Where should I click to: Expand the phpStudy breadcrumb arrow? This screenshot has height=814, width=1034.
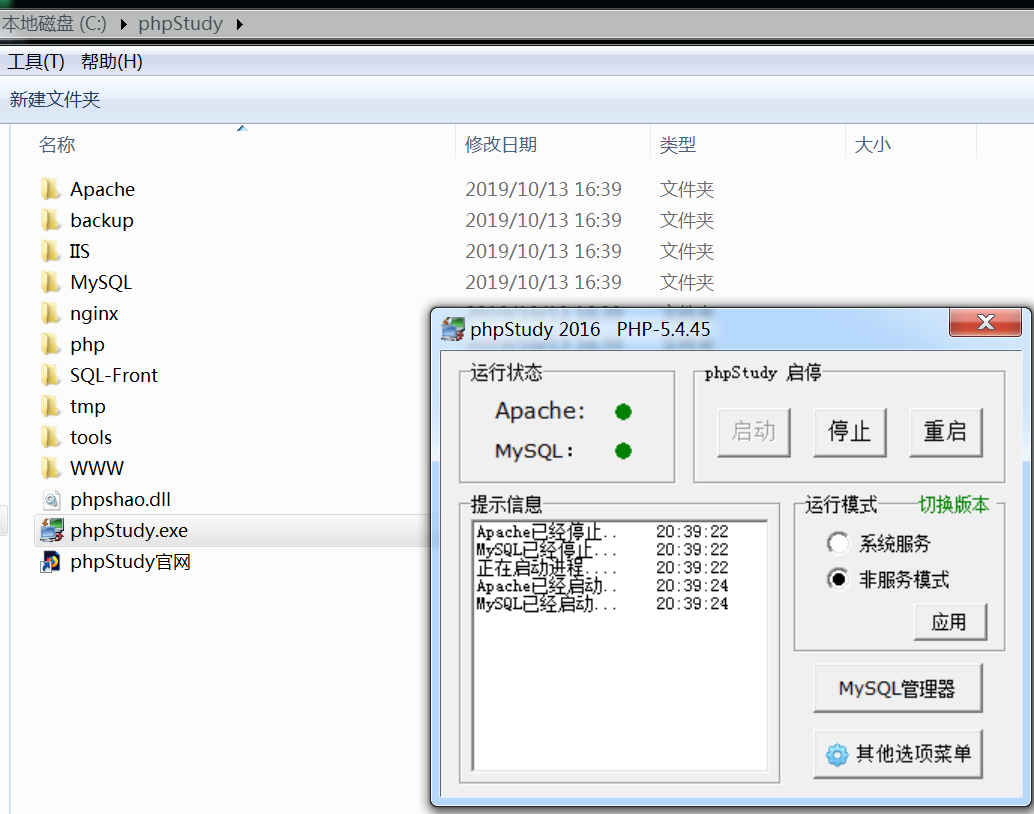point(239,24)
